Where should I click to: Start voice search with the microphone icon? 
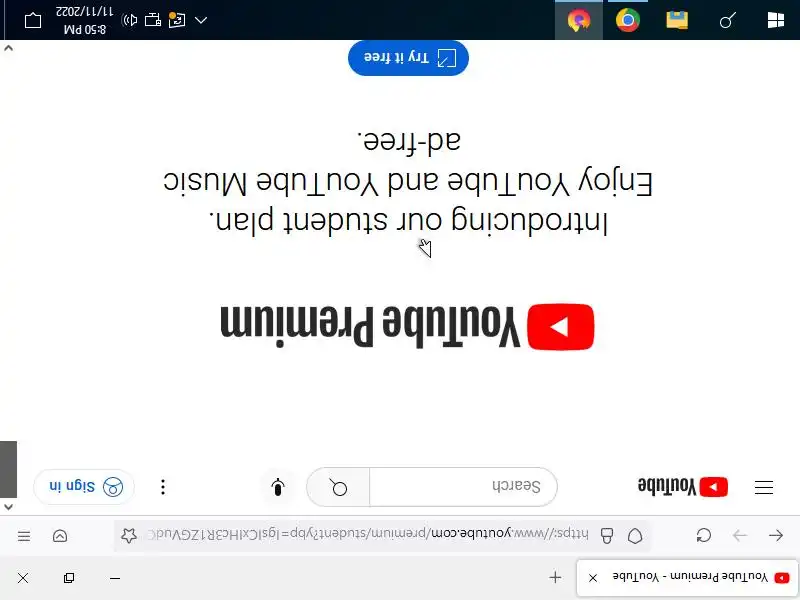coord(278,487)
